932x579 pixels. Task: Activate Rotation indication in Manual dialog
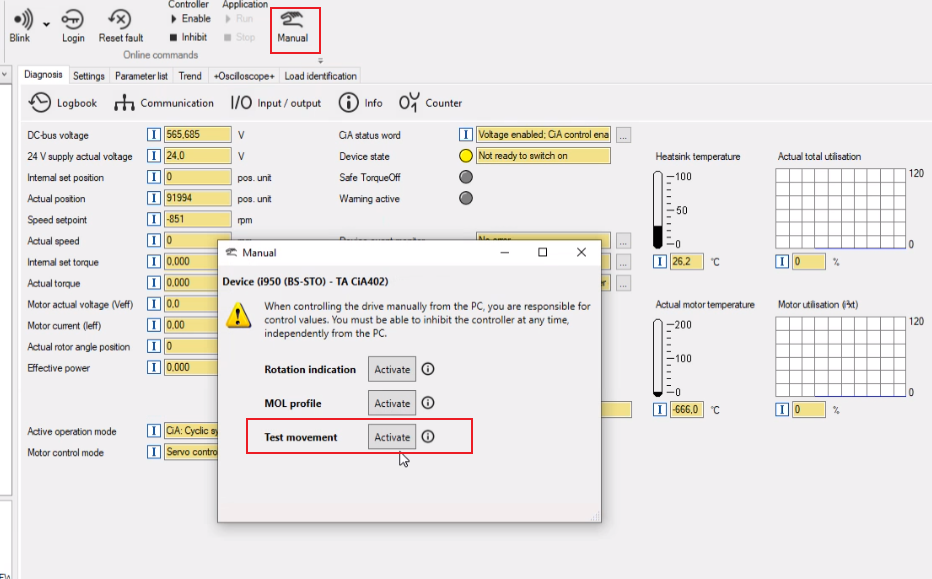pos(392,369)
